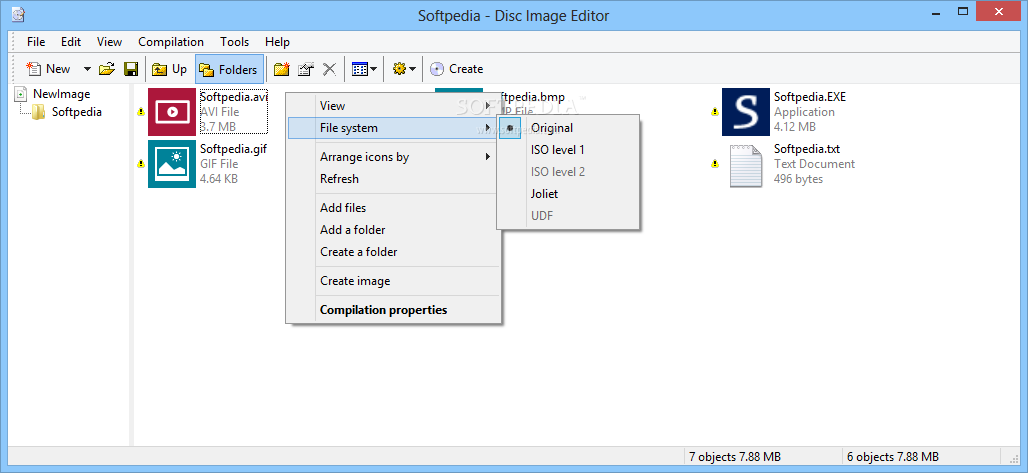
Task: Click the Softpedia.bmp file name
Action: coord(532,97)
